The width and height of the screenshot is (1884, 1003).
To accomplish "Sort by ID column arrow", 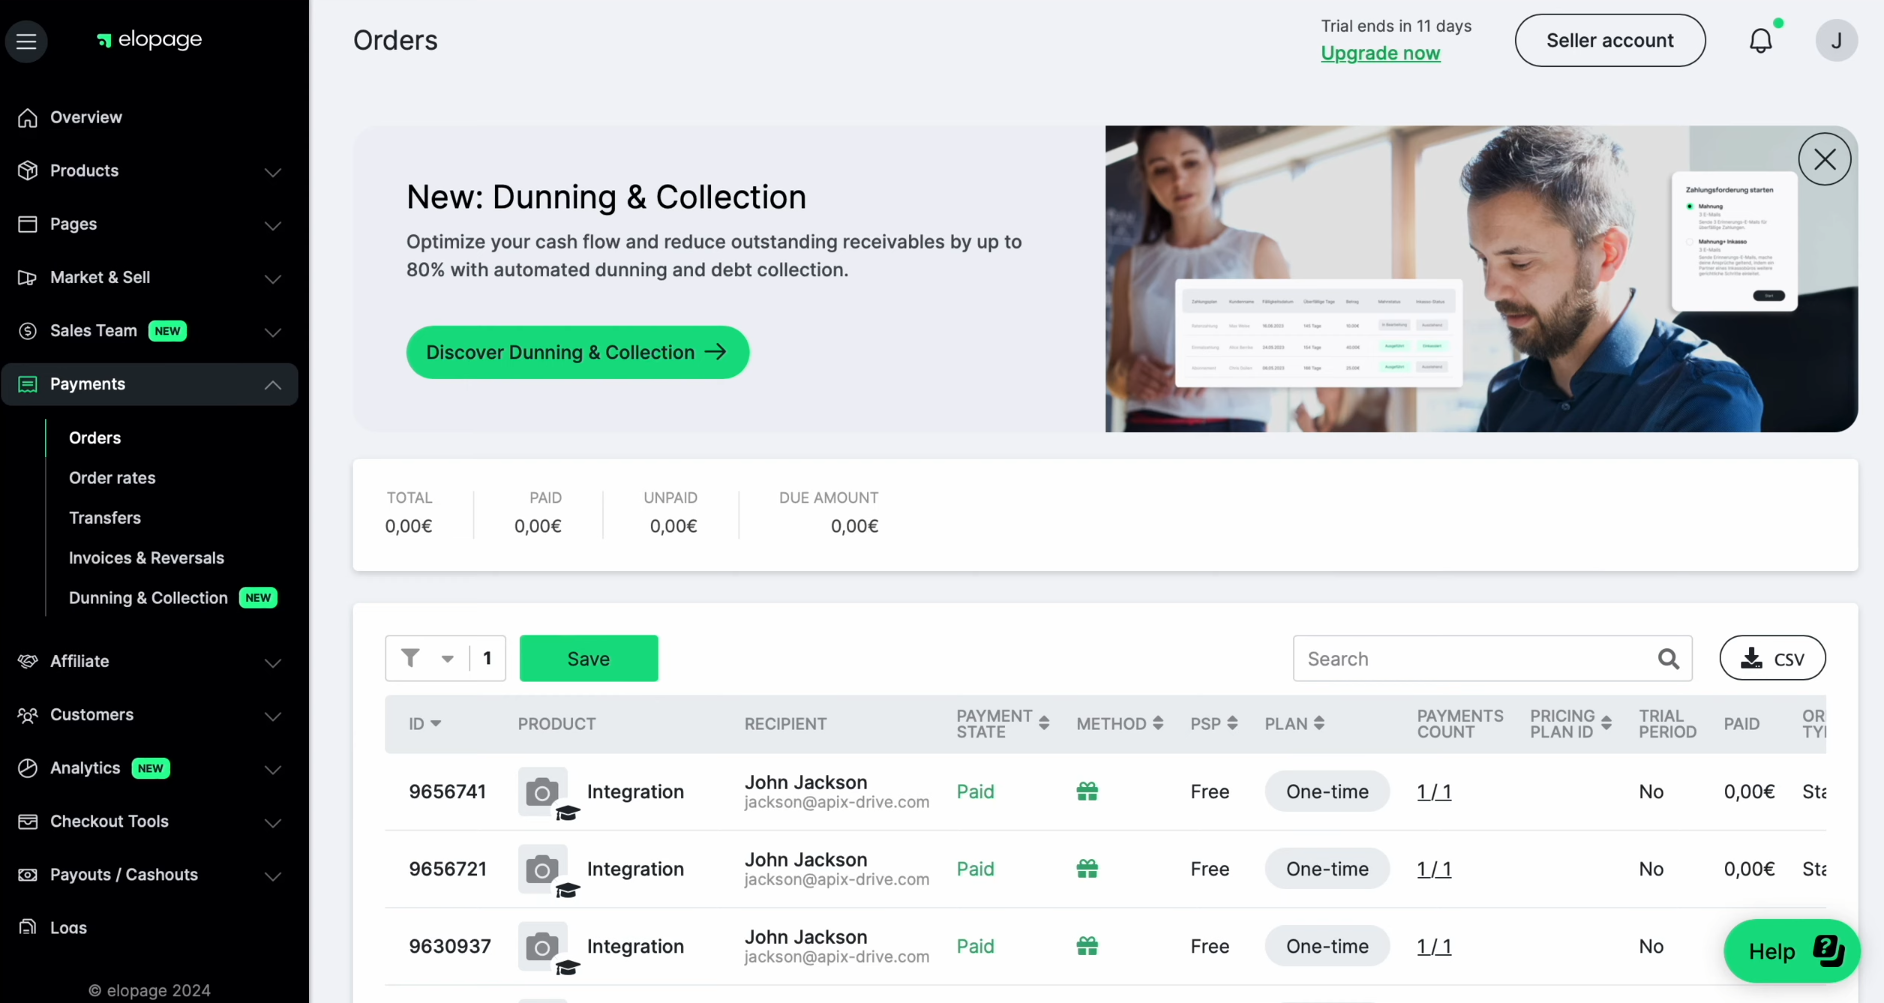I will click(436, 723).
